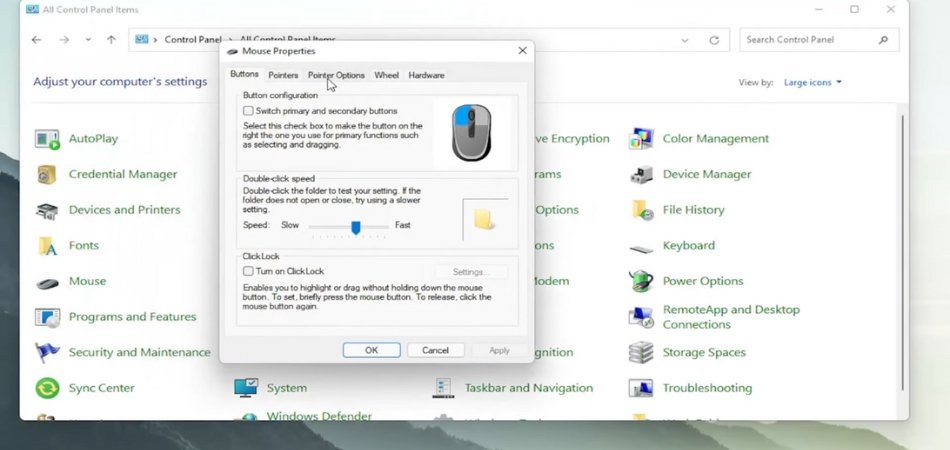Open the Devices and Printers icon

pyautogui.click(x=47, y=210)
